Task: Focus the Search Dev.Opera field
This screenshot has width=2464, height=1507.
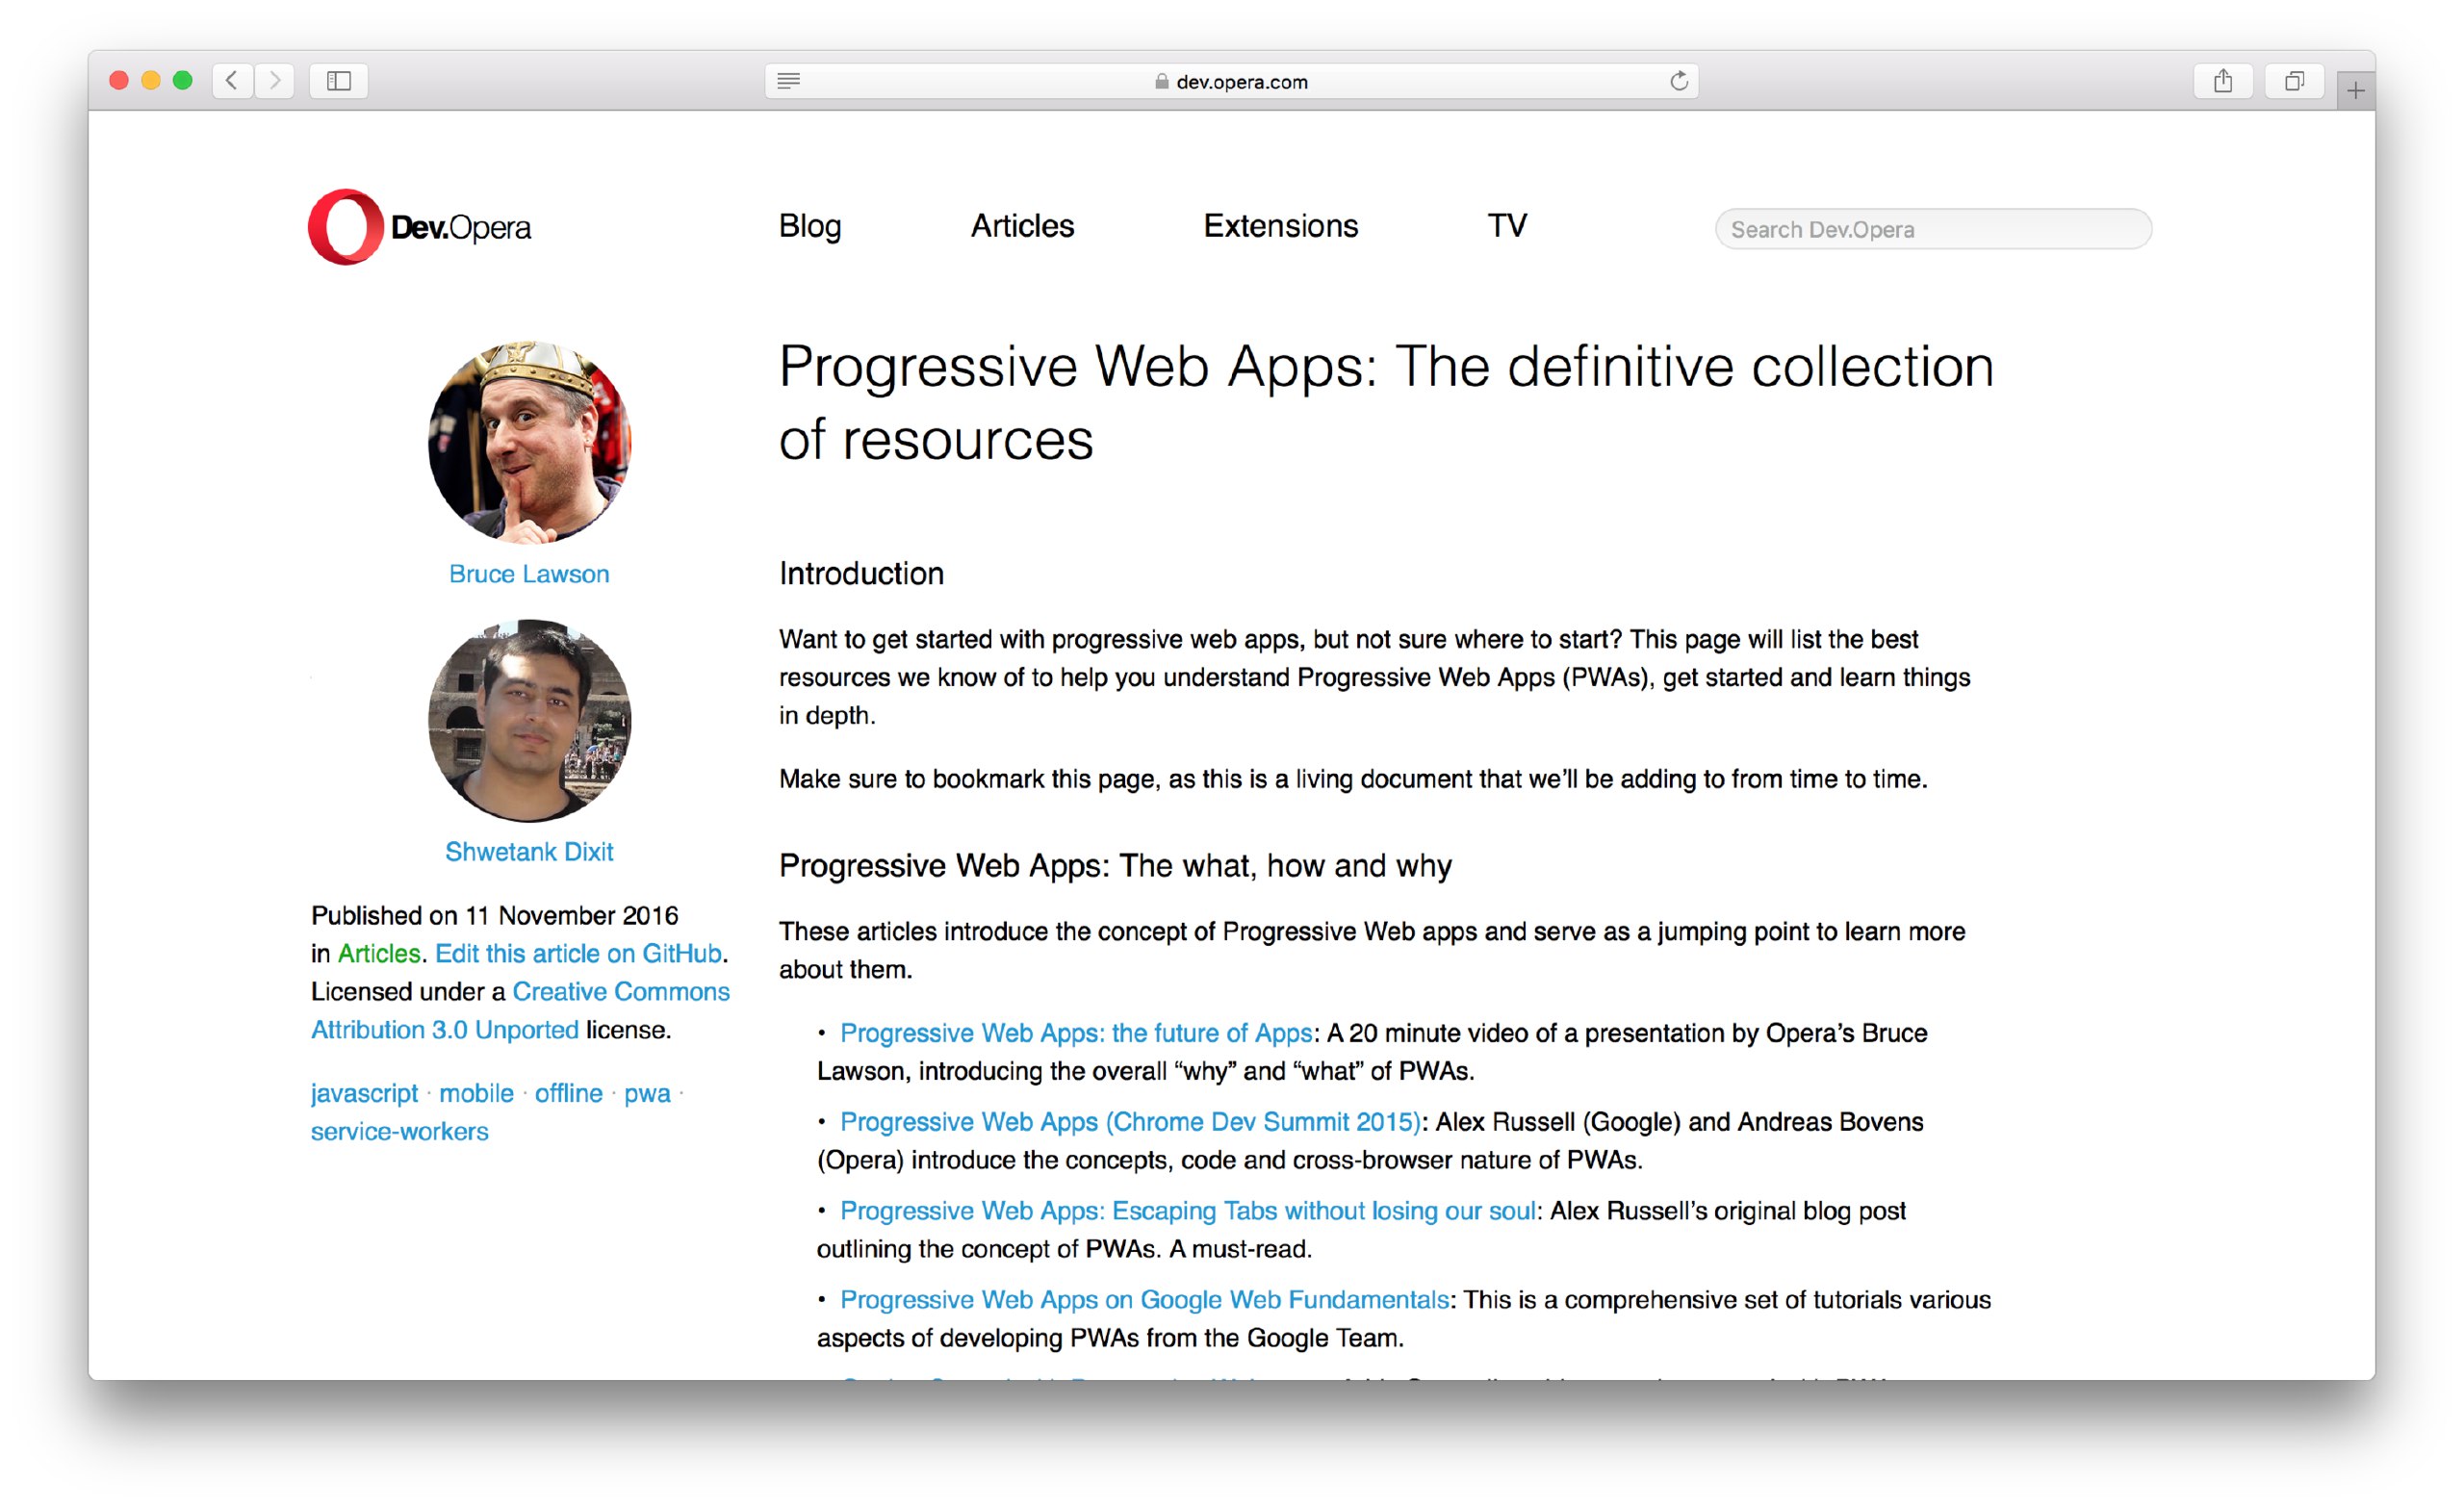Action: coord(1933,229)
